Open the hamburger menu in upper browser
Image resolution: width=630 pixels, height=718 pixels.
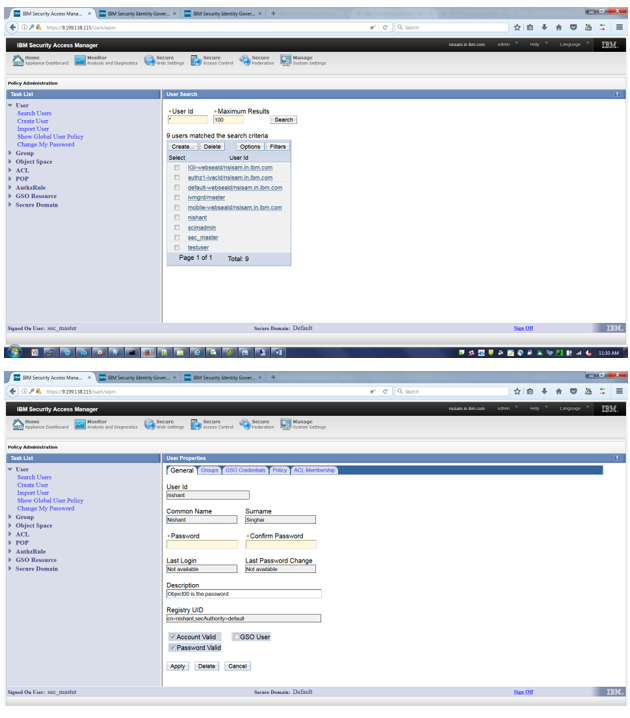tap(619, 27)
